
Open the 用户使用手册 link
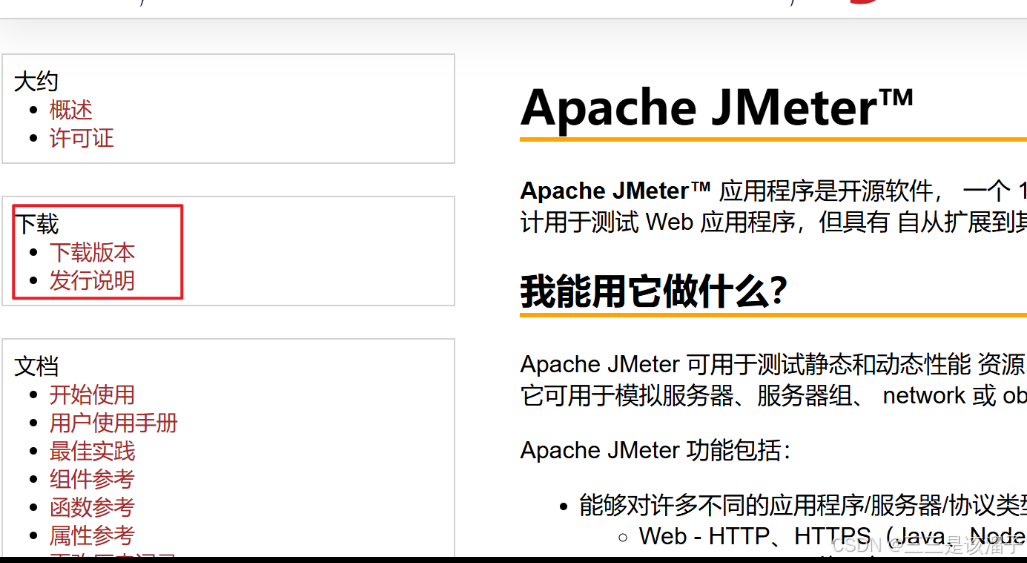(113, 423)
